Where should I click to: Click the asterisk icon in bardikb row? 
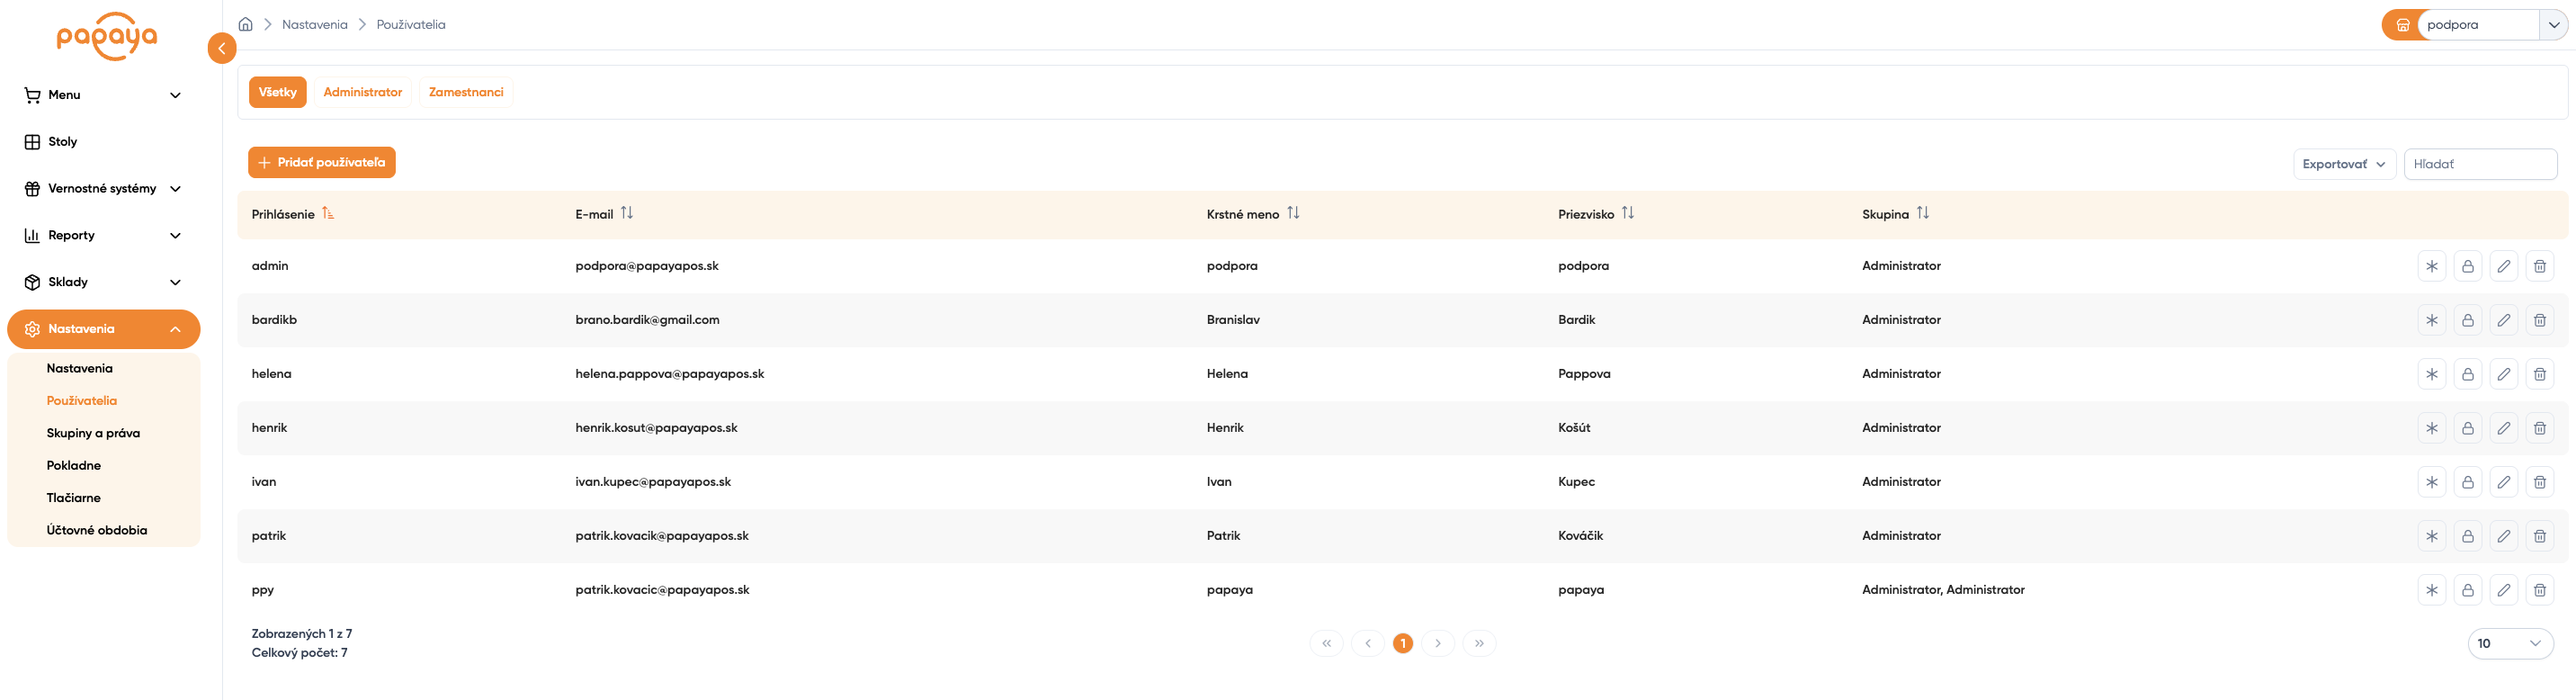point(2431,320)
